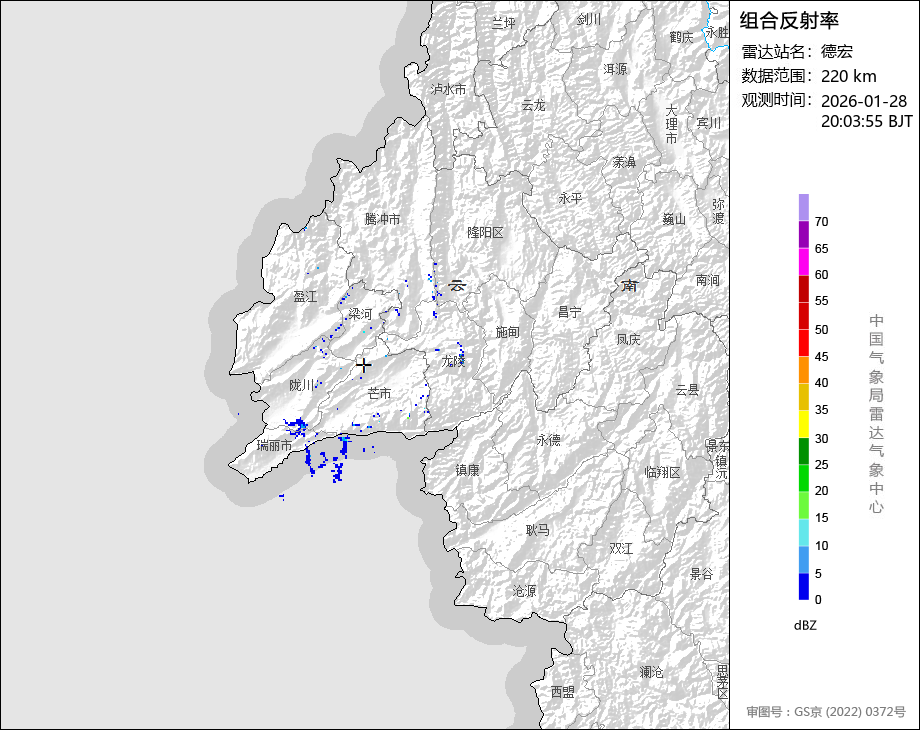Select the 镇康 label on the map
Viewport: 920px width, 730px height.
tap(468, 470)
